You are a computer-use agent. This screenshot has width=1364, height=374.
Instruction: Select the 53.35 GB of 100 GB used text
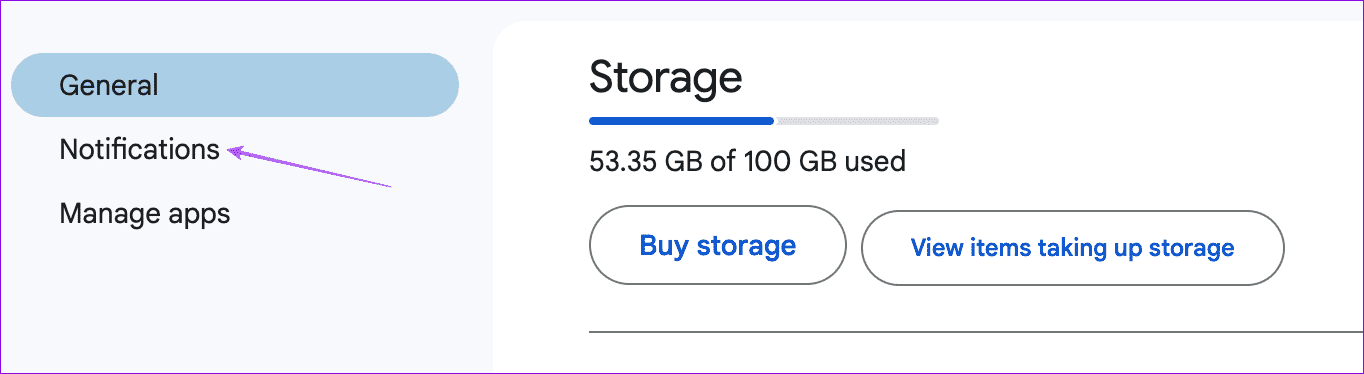[x=748, y=160]
